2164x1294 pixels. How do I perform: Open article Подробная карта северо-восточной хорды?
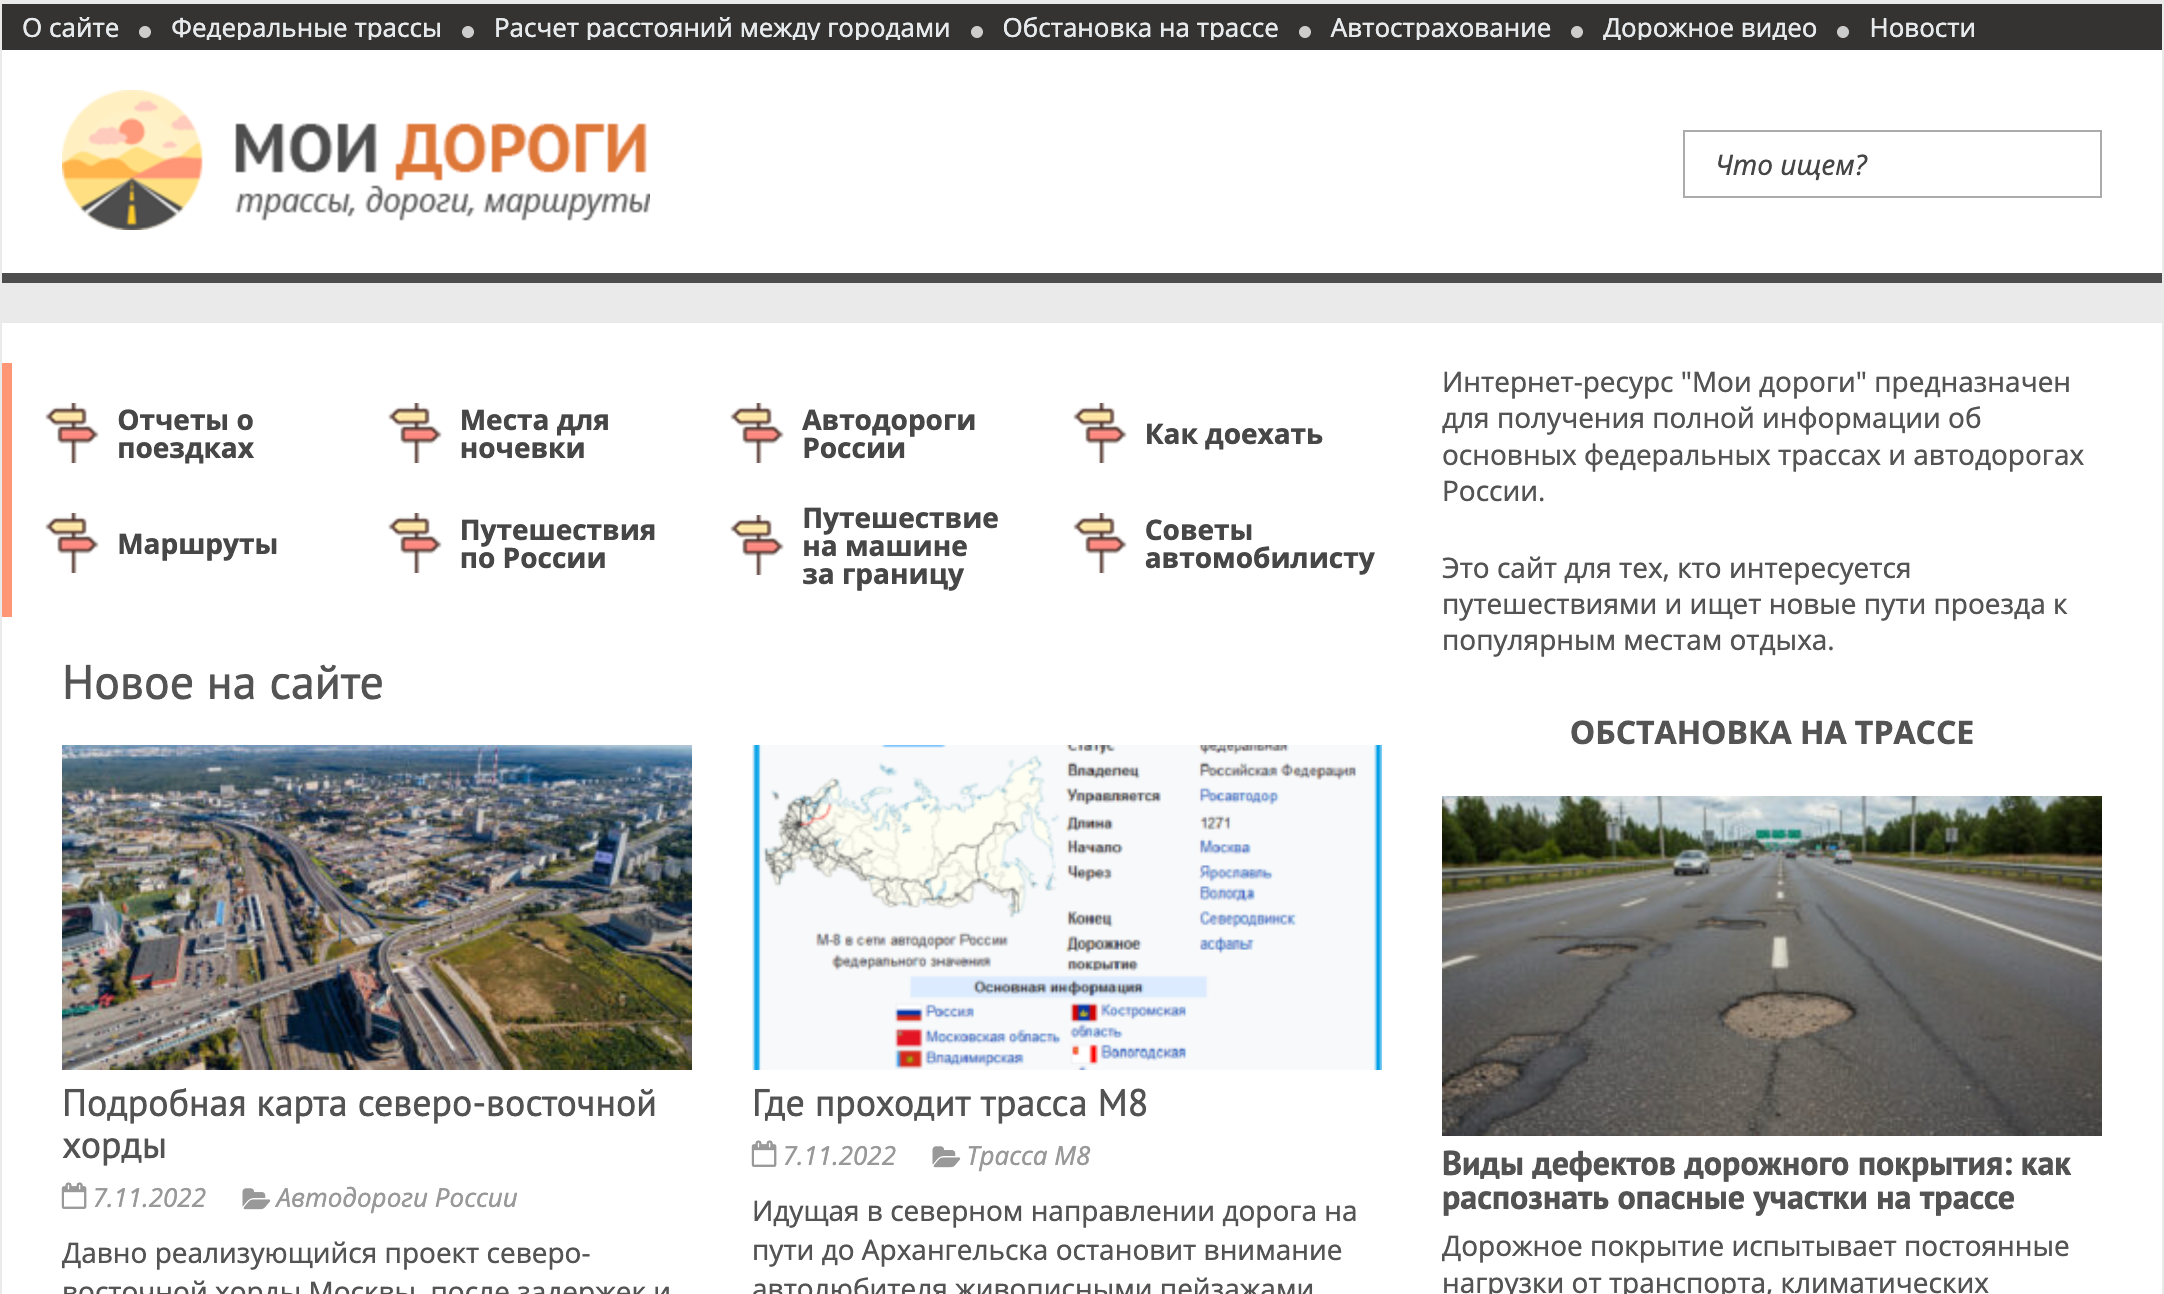coord(359,1124)
